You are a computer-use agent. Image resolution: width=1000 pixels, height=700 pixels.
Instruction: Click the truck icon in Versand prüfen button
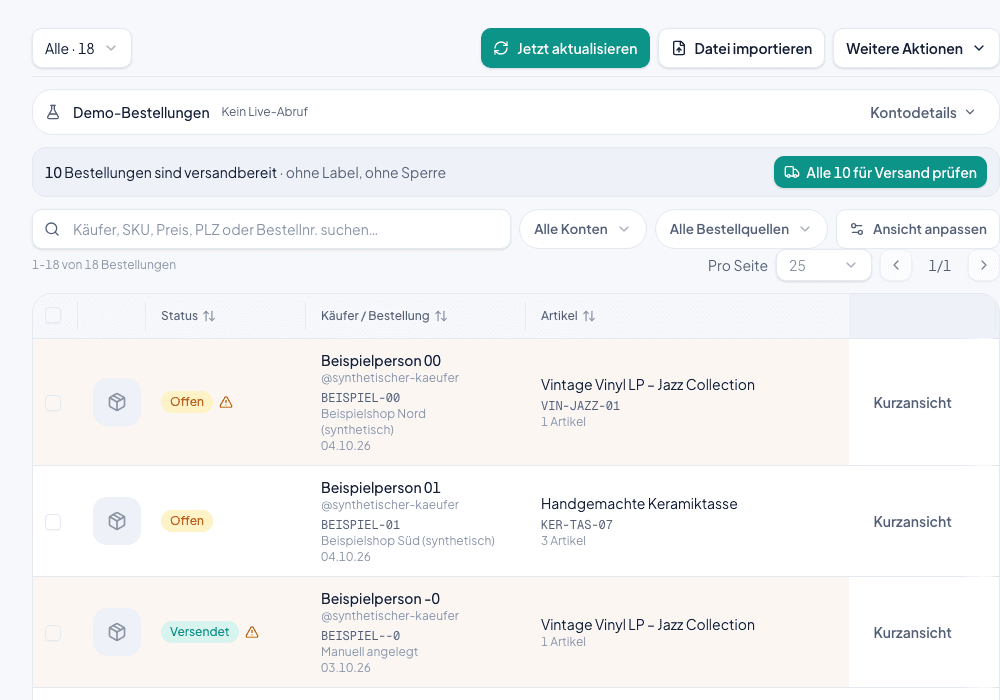[x=791, y=172]
